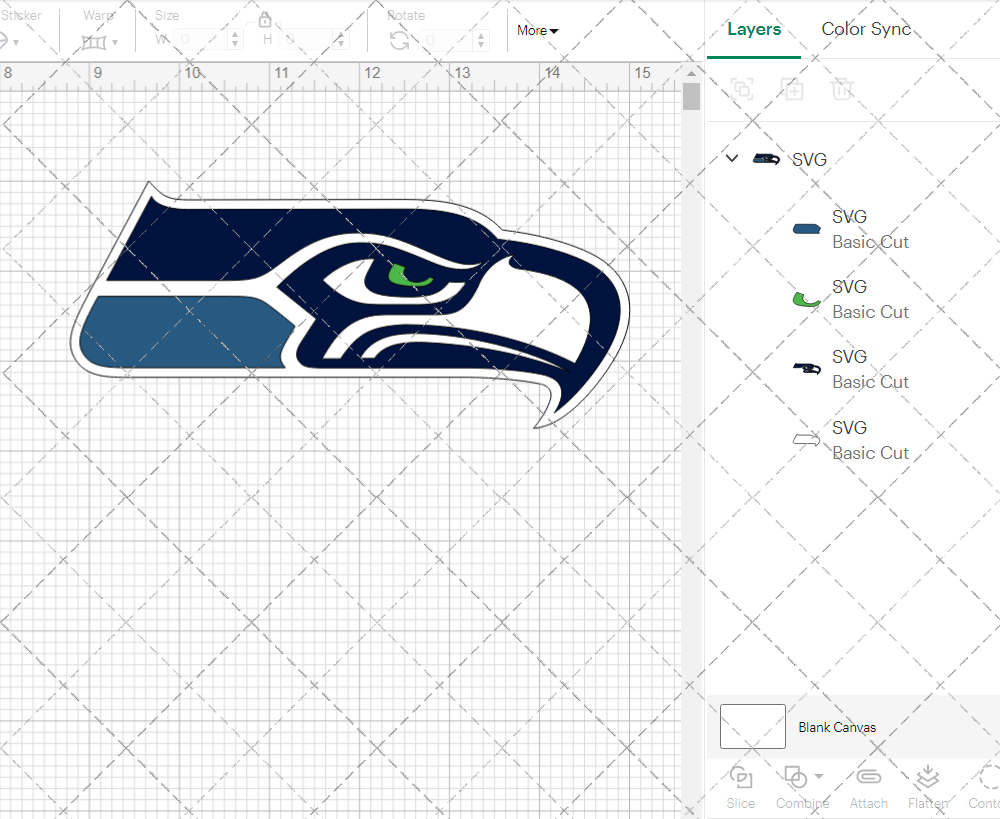Click the Attach paperclip icon
The height and width of the screenshot is (819, 1000).
point(868,778)
